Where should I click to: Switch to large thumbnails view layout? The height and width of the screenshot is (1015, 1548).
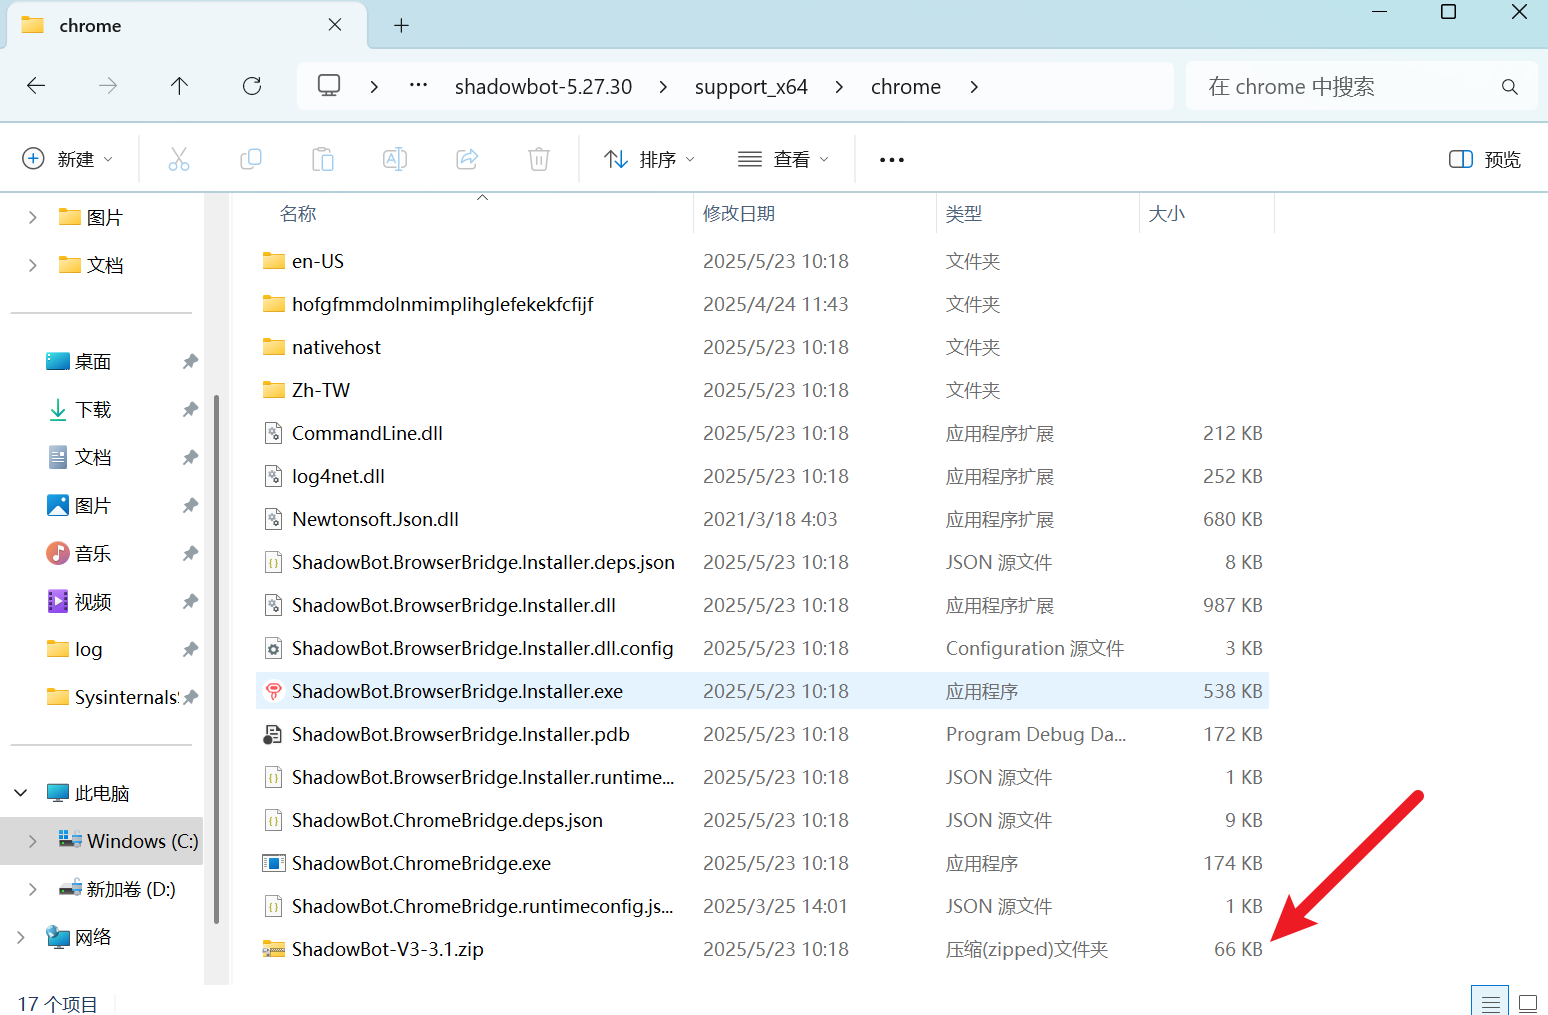click(1528, 1002)
